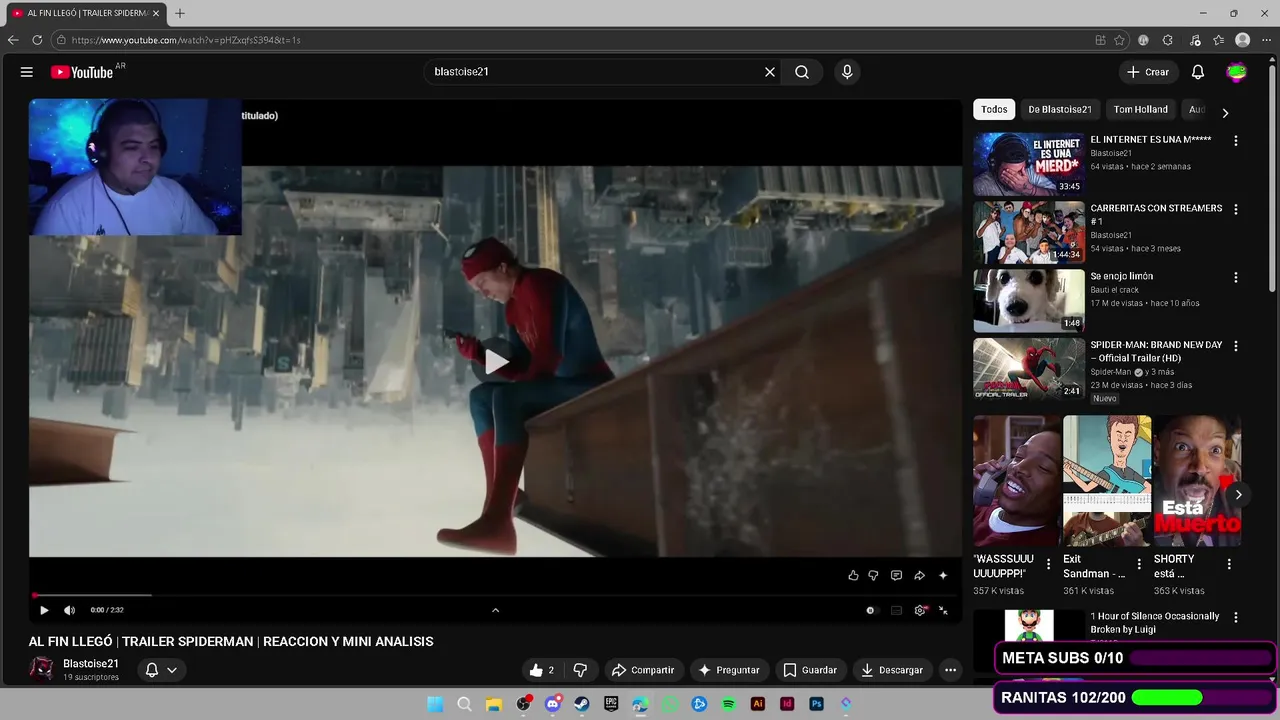Click the Crear button
The height and width of the screenshot is (720, 1280).
pos(1147,72)
